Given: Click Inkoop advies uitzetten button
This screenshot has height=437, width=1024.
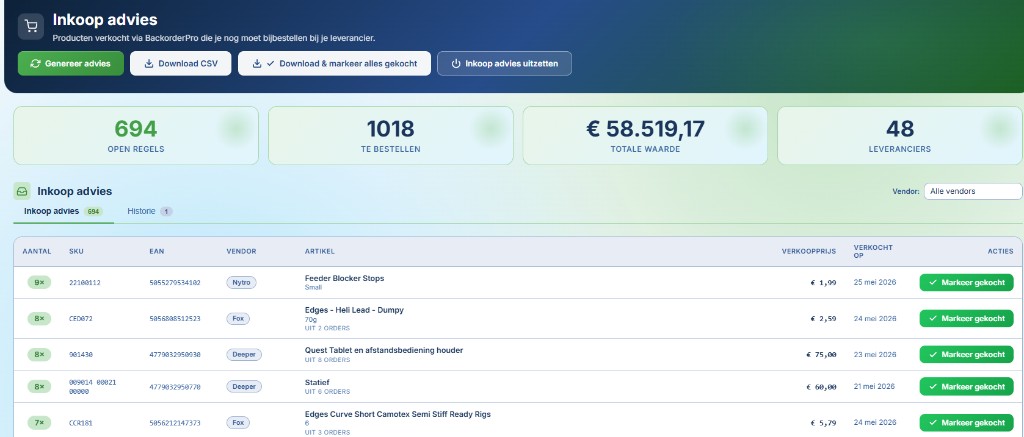Looking at the screenshot, I should [504, 63].
